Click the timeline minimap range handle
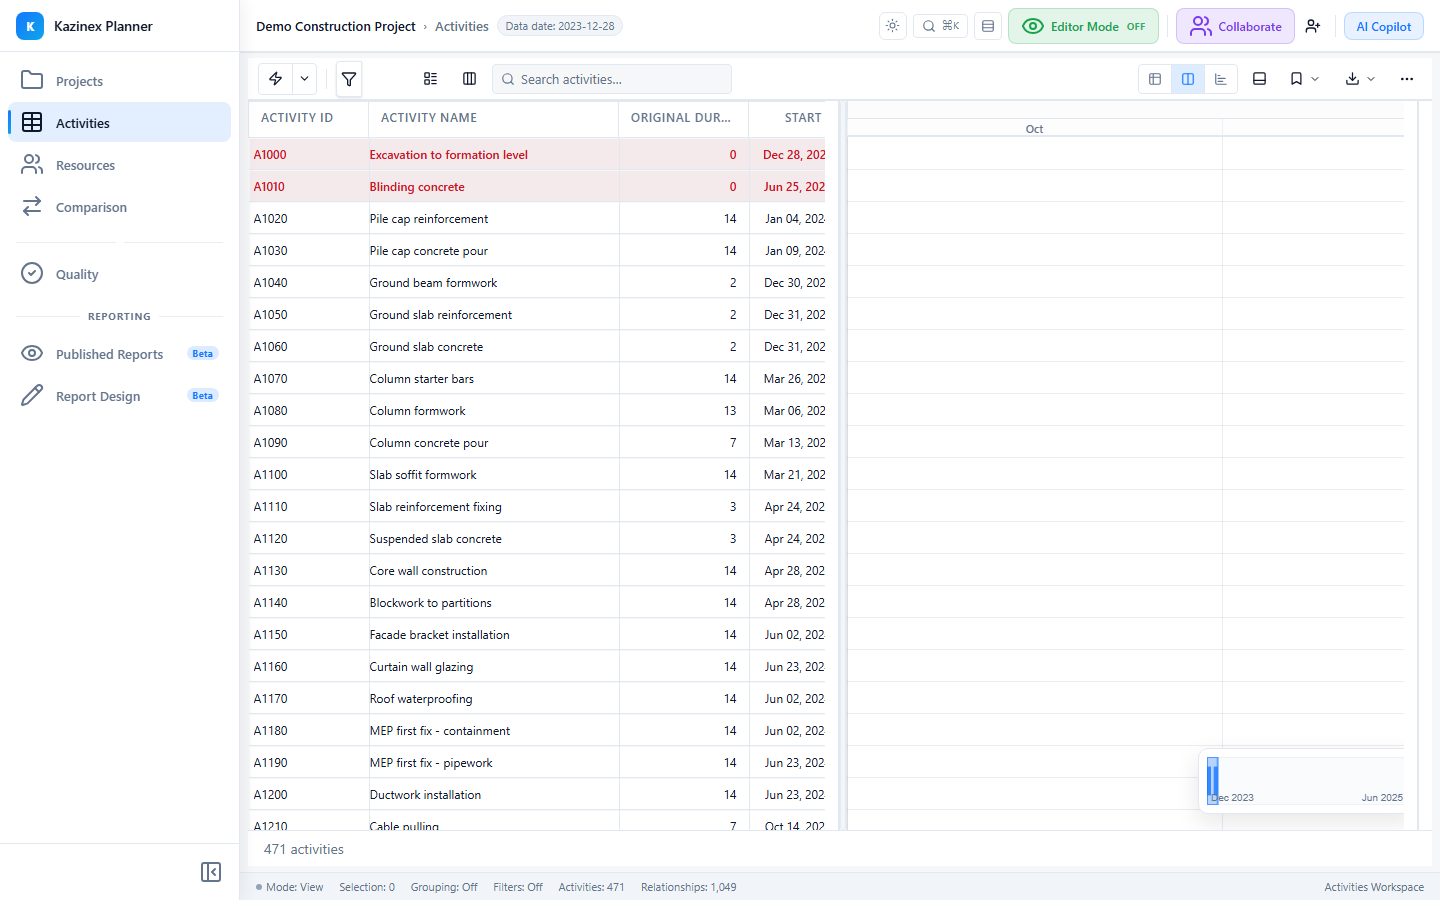Image resolution: width=1440 pixels, height=900 pixels. click(x=1213, y=780)
